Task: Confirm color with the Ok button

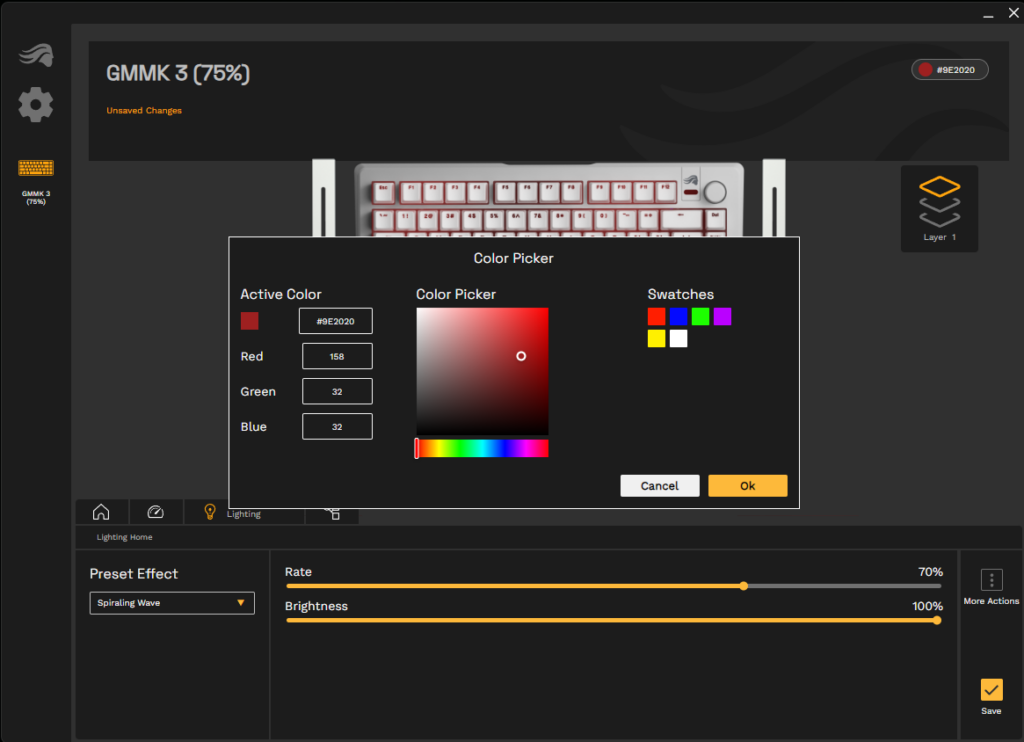Action: pos(747,486)
